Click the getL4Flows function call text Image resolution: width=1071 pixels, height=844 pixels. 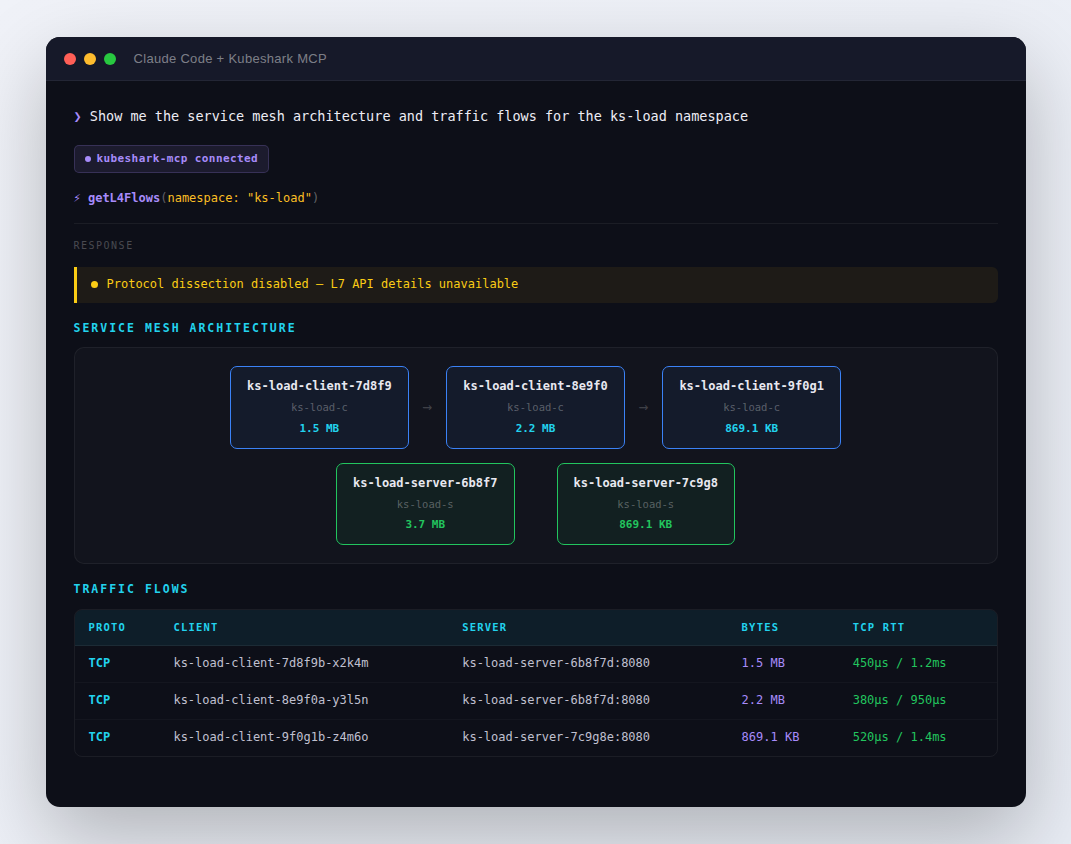point(203,197)
